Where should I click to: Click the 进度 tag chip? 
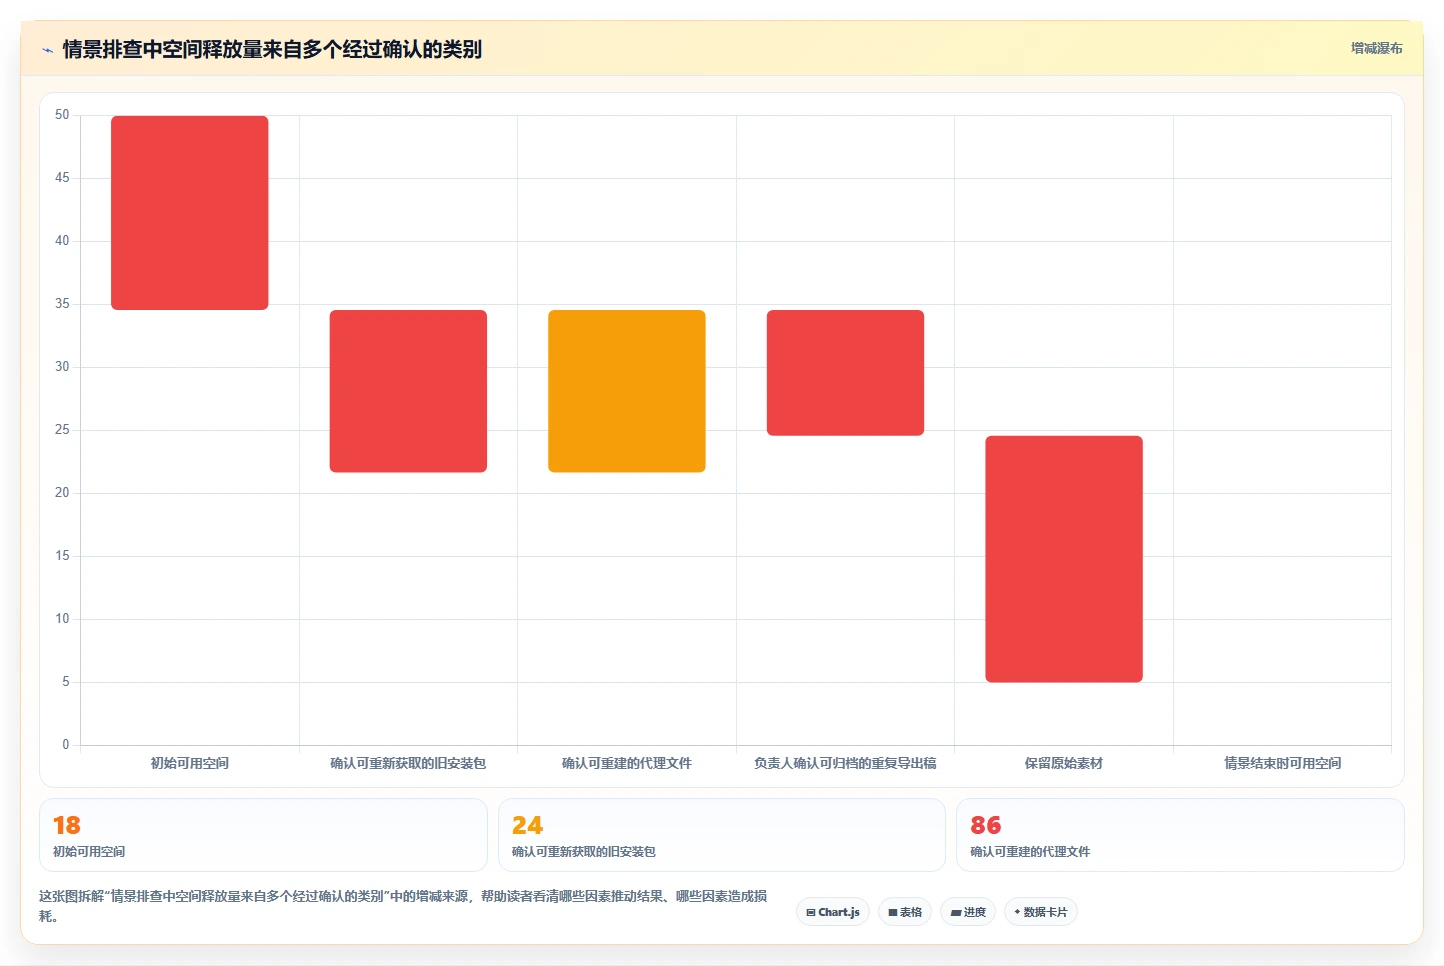(968, 912)
